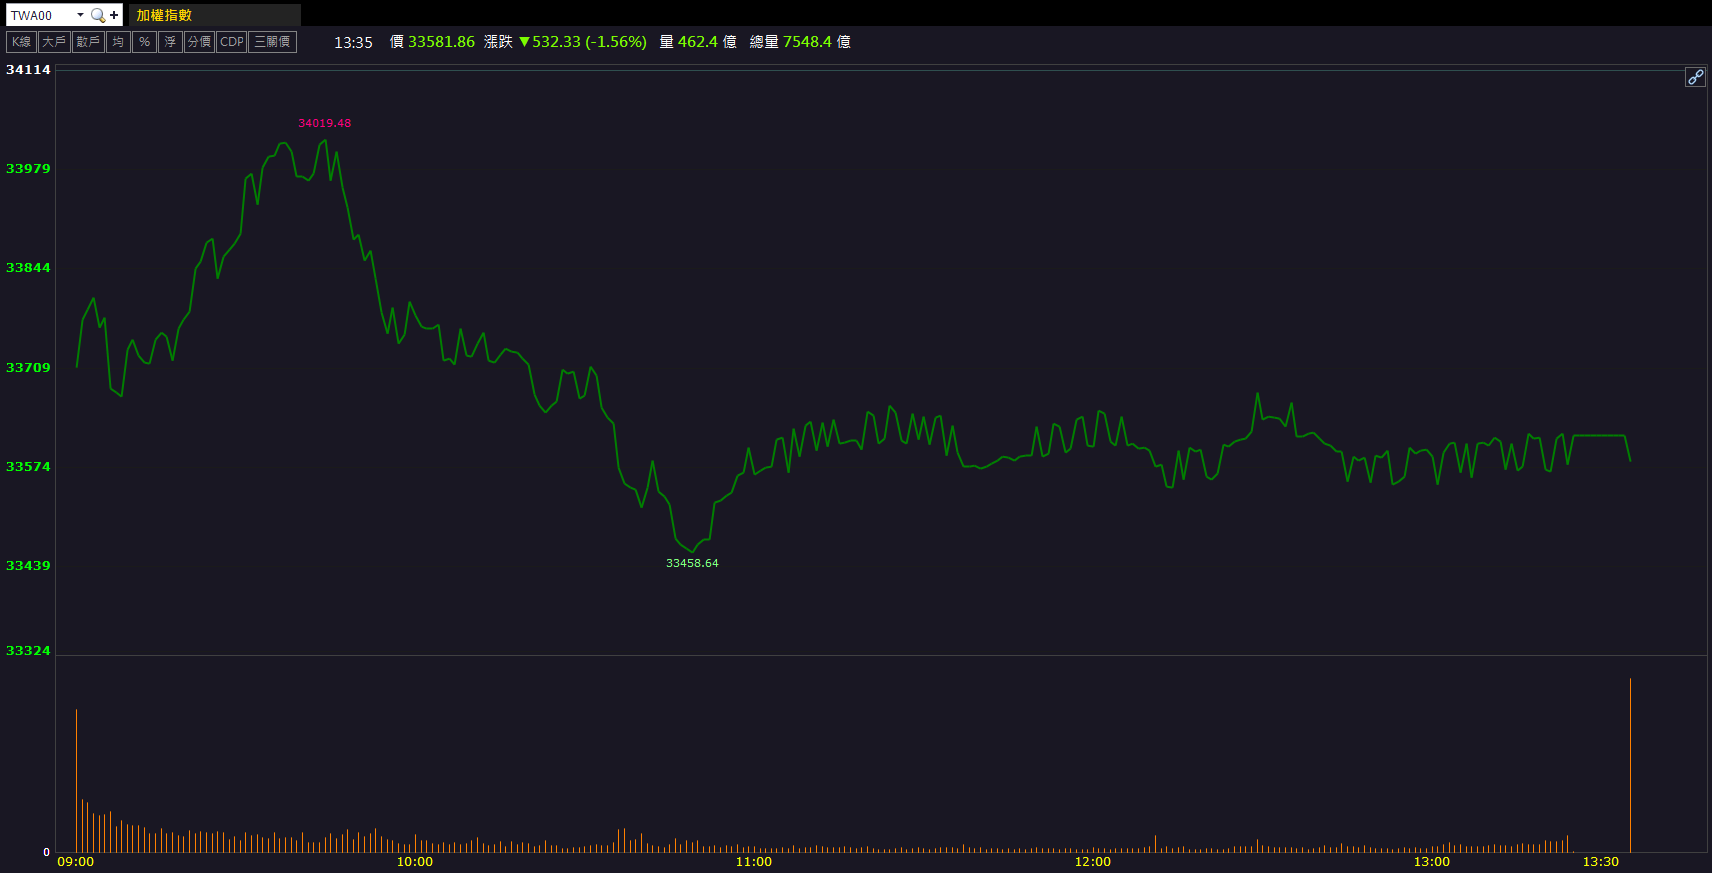1712x873 pixels.
Task: Click into the TWA00 symbol input field
Action: point(40,15)
